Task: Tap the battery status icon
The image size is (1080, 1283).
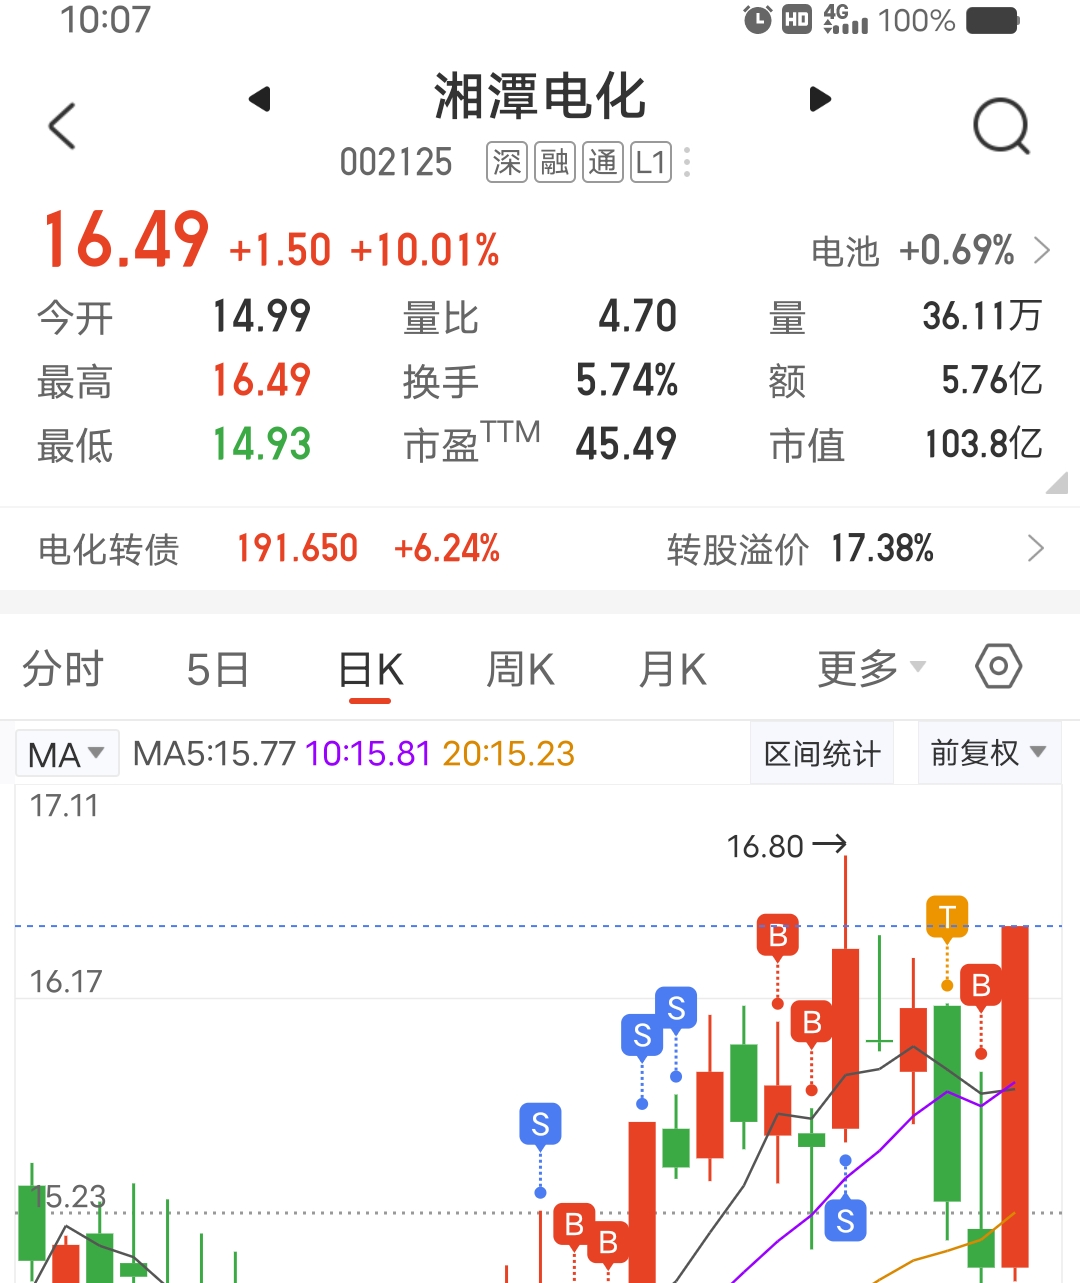Action: click(x=993, y=20)
